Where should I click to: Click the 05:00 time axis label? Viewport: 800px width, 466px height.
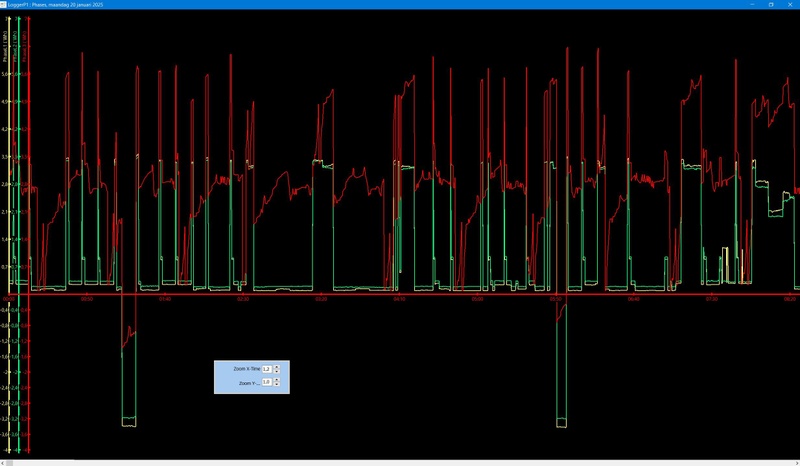(477, 299)
